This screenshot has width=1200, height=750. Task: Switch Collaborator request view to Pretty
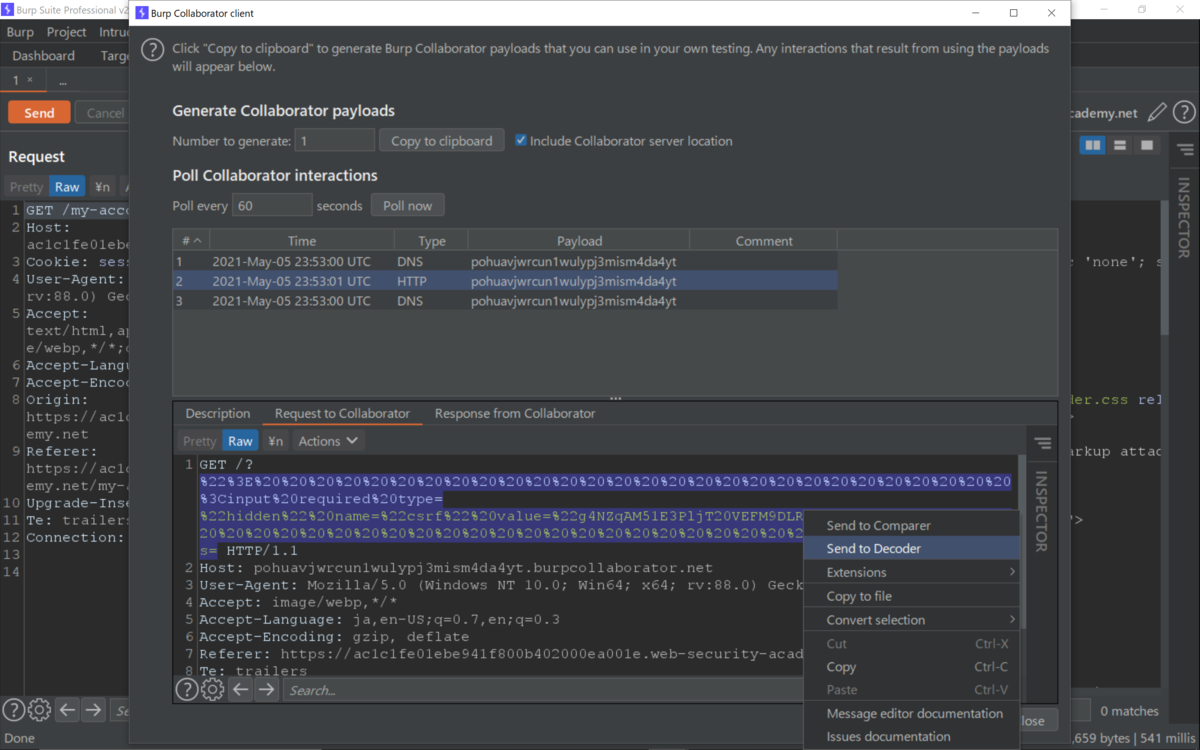point(199,441)
